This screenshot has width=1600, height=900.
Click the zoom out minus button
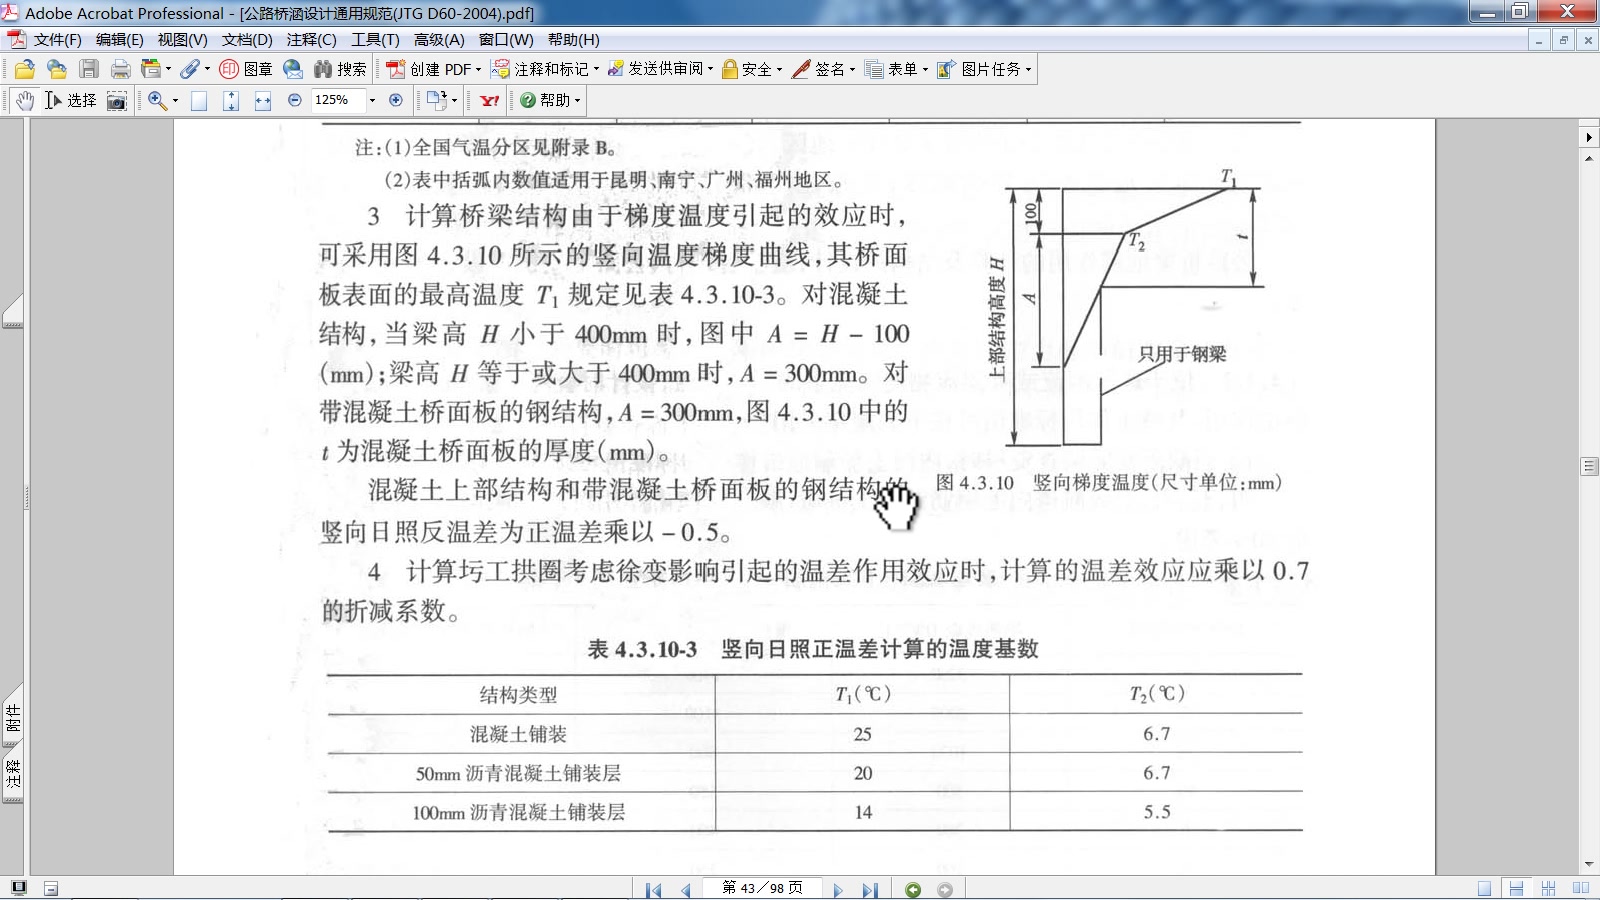tap(295, 100)
